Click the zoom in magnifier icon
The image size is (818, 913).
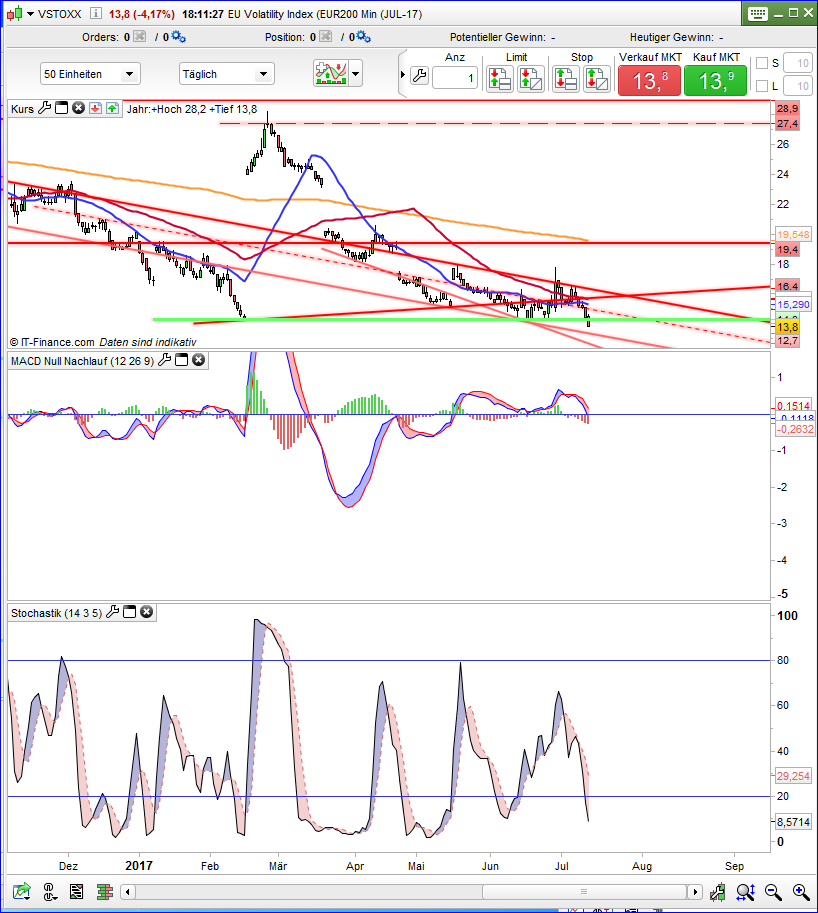pyautogui.click(x=801, y=891)
